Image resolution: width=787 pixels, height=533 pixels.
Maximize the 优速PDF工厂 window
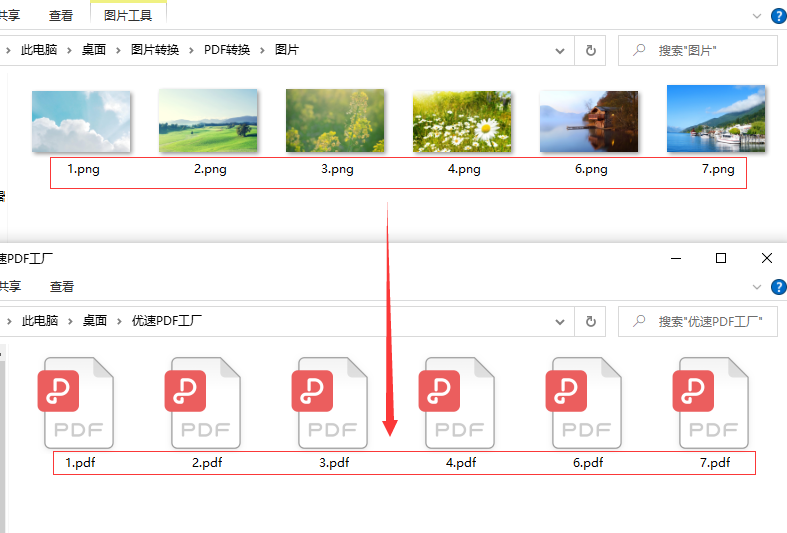pyautogui.click(x=721, y=258)
